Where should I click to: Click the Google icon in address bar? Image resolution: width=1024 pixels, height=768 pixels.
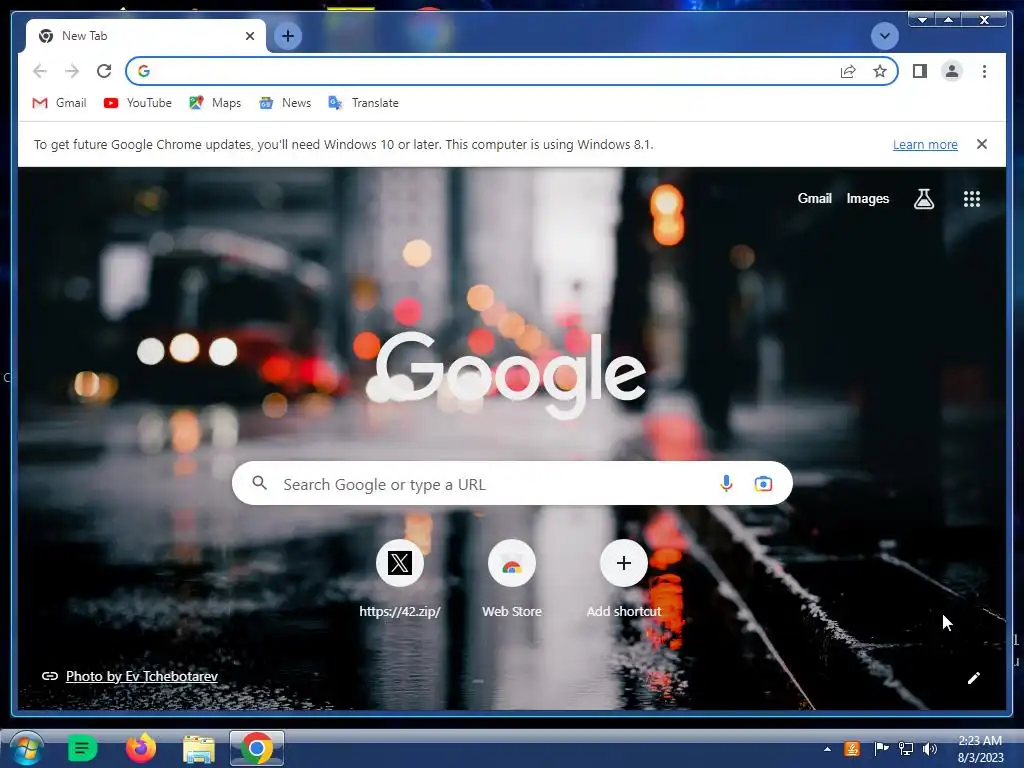point(144,71)
